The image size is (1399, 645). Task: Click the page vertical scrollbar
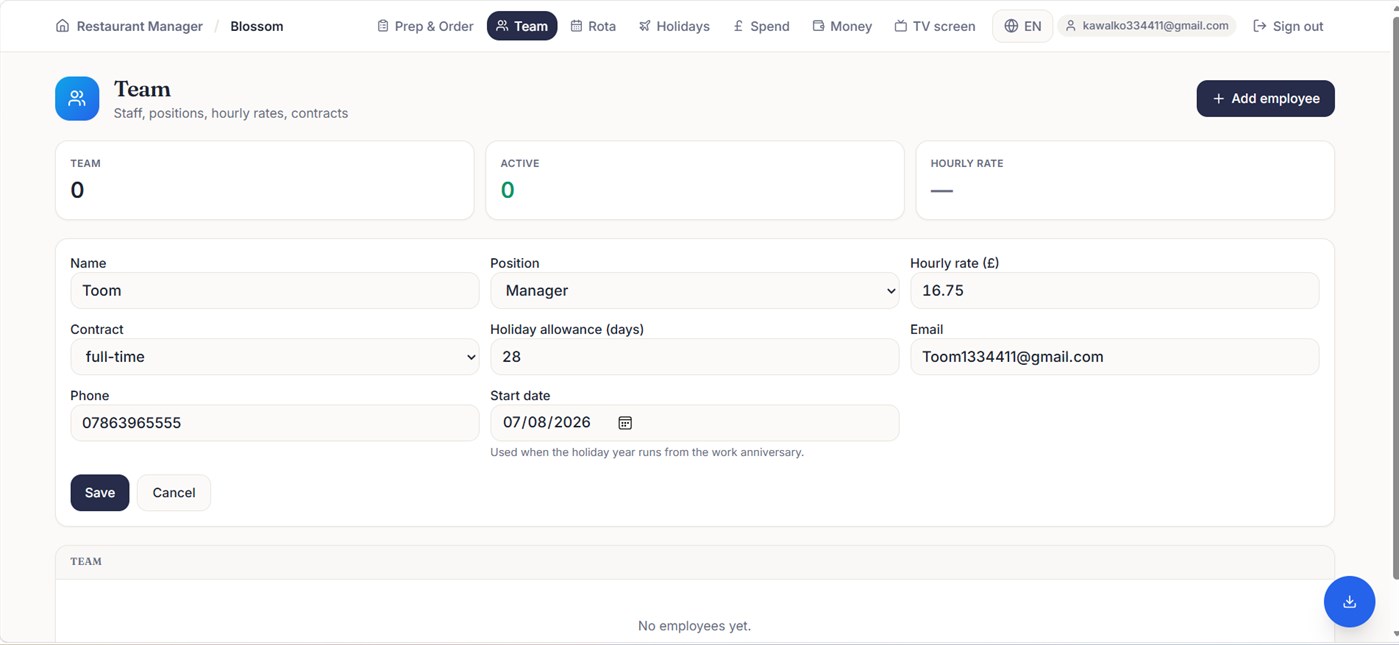[x=1395, y=300]
